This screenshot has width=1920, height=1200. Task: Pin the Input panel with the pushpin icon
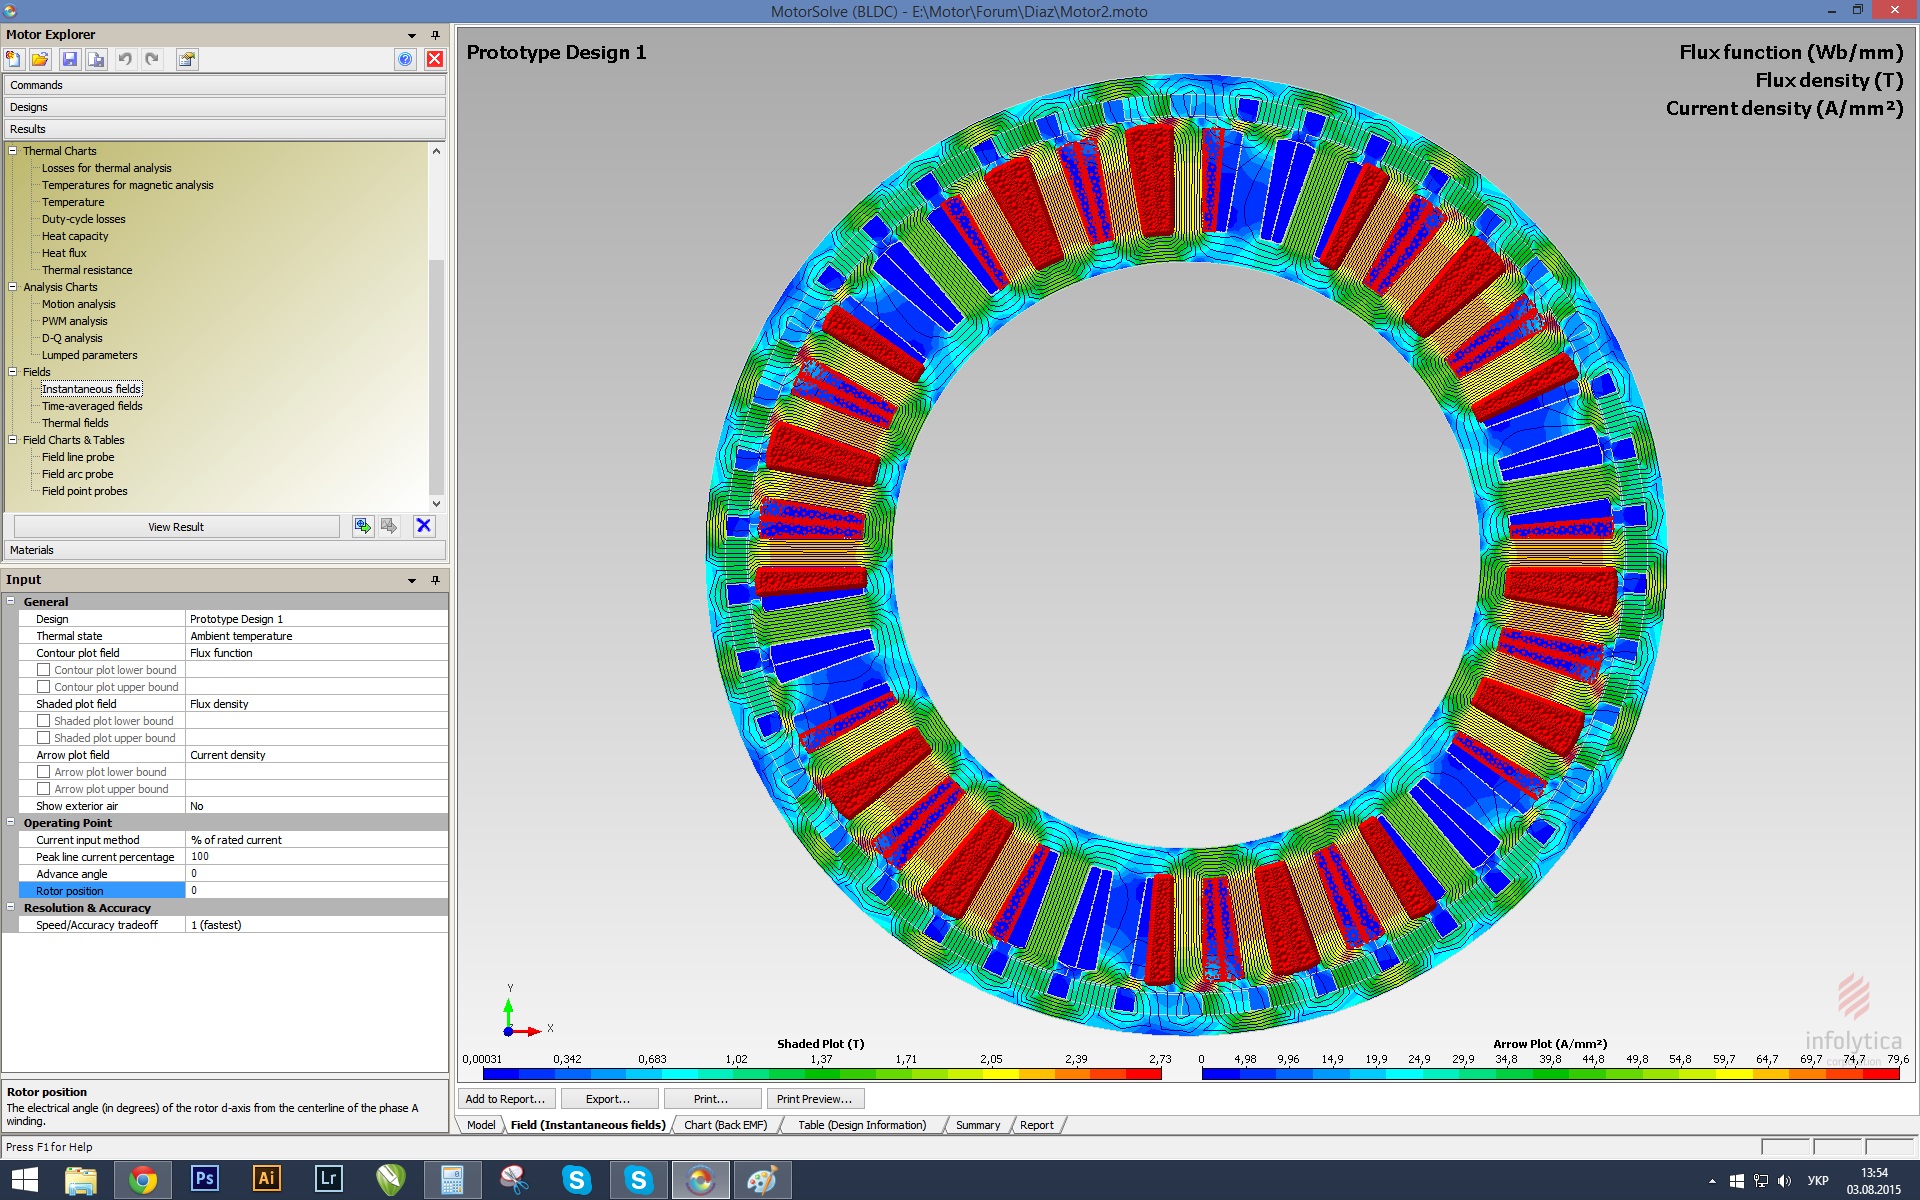435,580
